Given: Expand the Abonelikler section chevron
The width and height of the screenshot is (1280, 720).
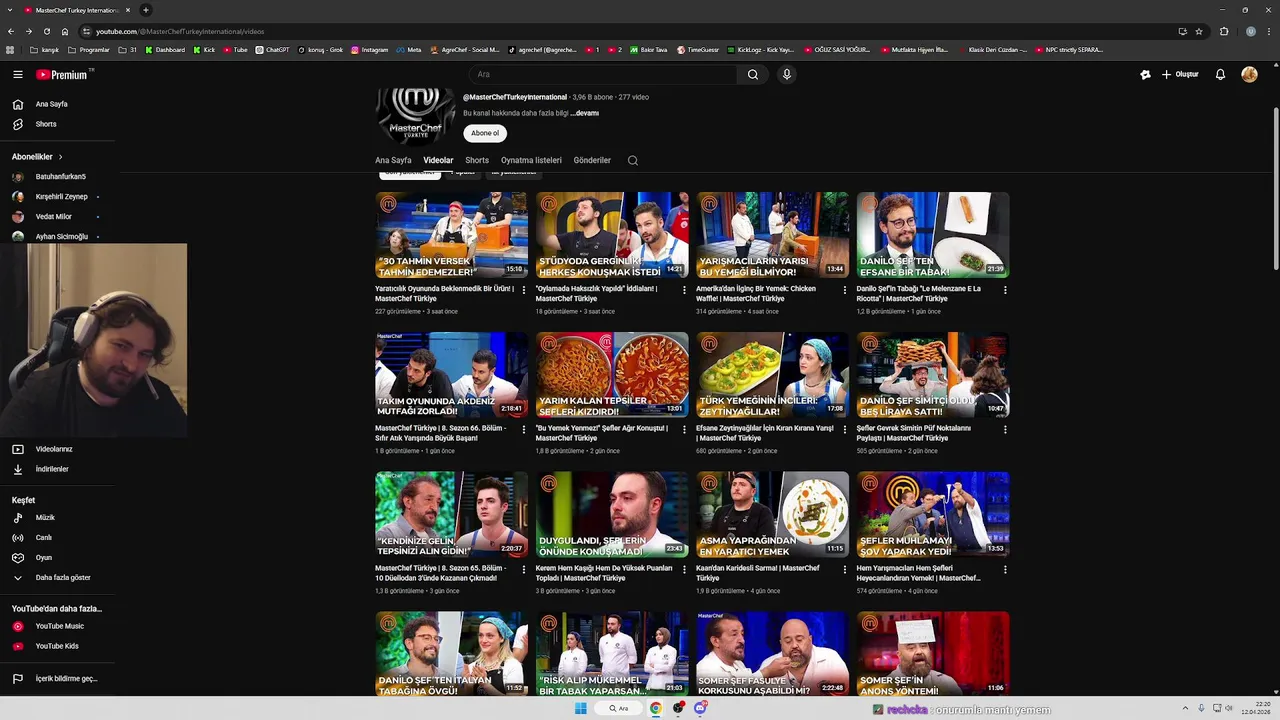Looking at the screenshot, I should [60, 157].
